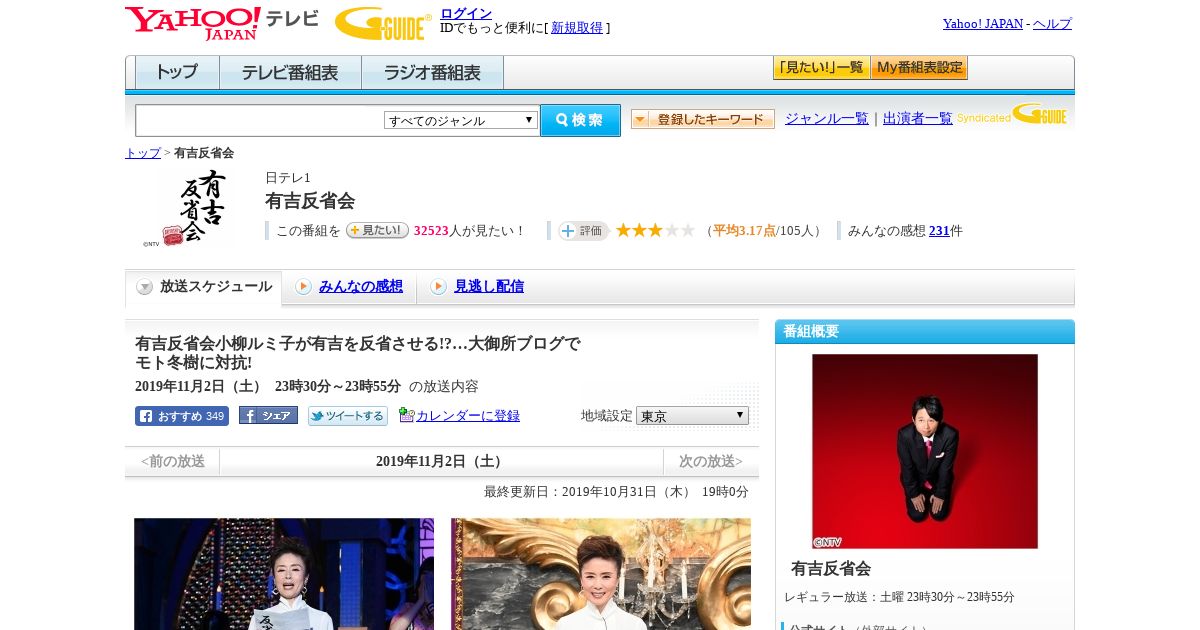This screenshot has height=630, width=1200.
Task: Click the 2019年11月2日（土） date bar text
Action: click(x=441, y=461)
